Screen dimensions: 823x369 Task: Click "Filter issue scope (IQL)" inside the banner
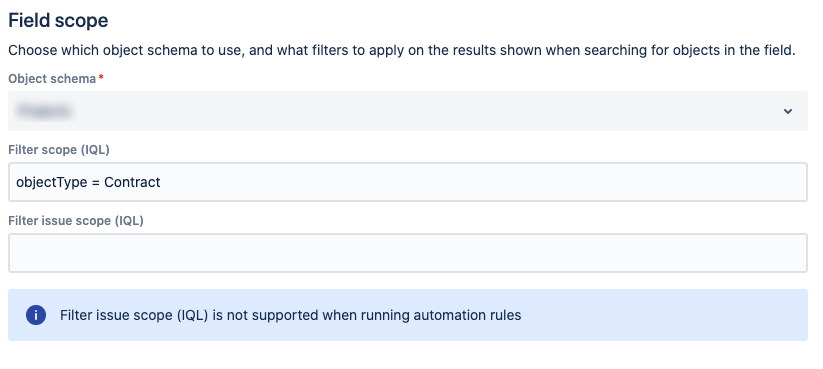(x=134, y=315)
